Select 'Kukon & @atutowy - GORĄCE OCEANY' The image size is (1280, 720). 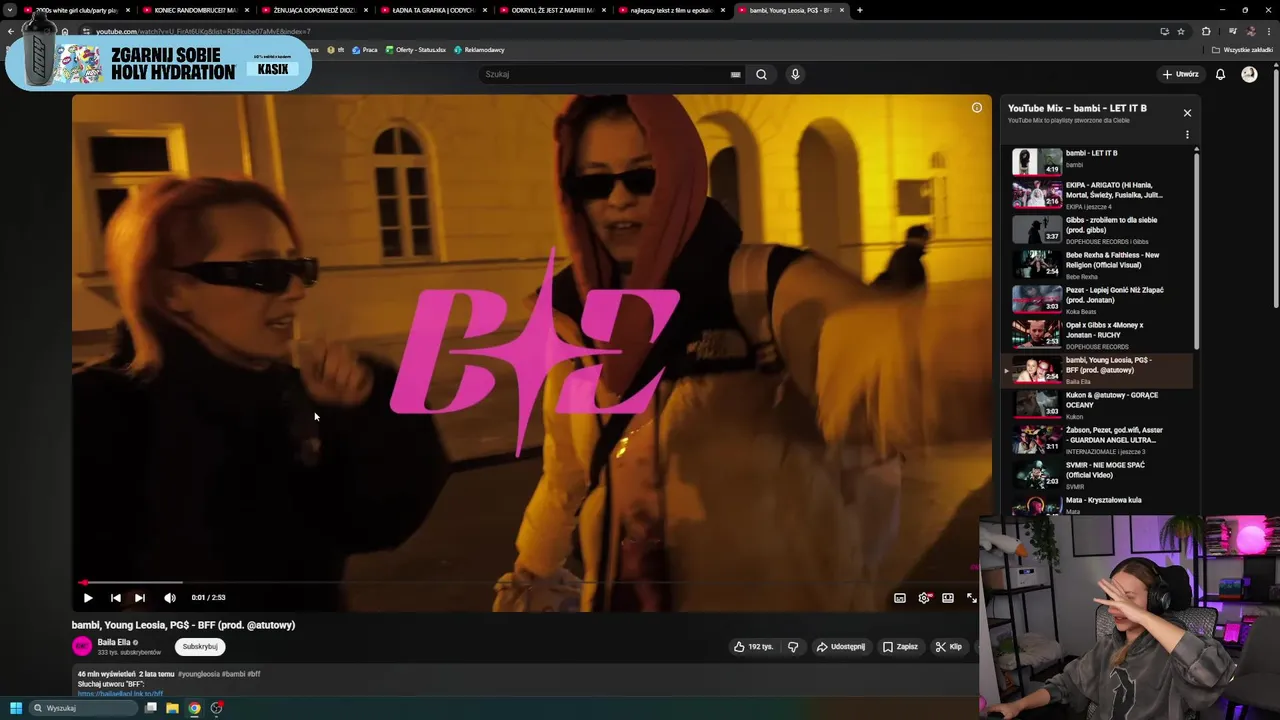(1098, 405)
